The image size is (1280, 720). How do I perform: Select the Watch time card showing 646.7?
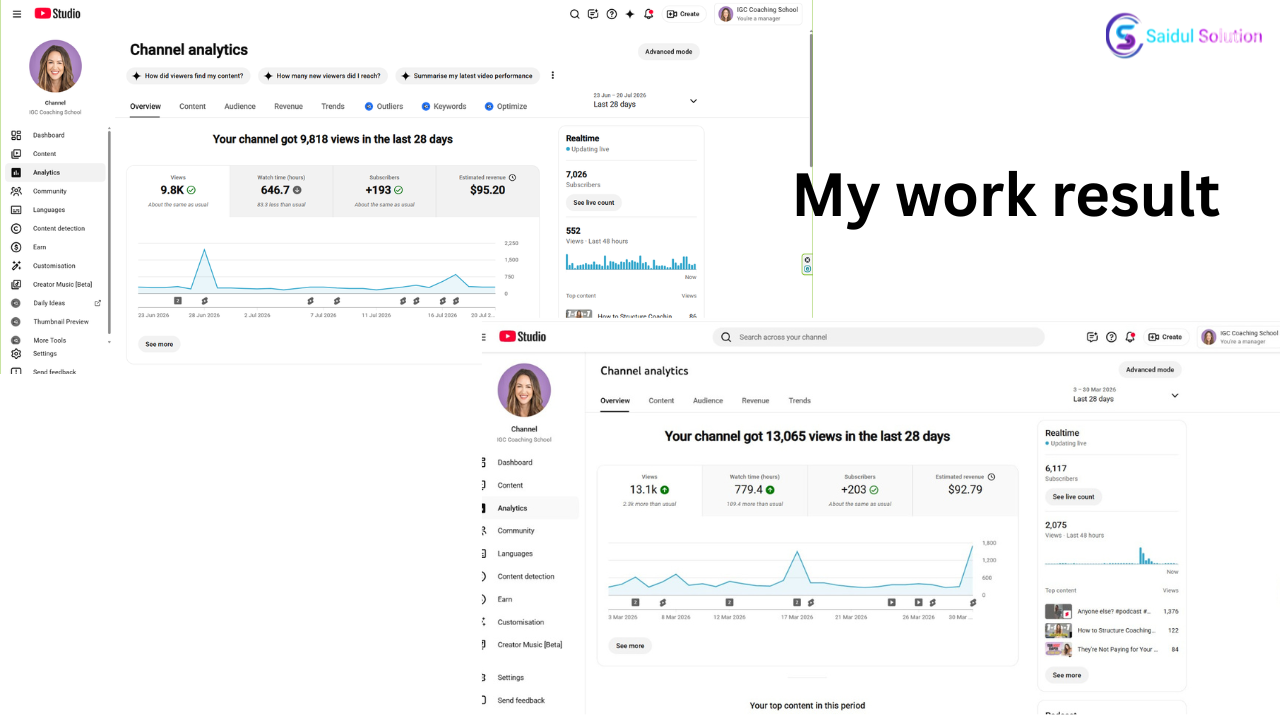[281, 191]
